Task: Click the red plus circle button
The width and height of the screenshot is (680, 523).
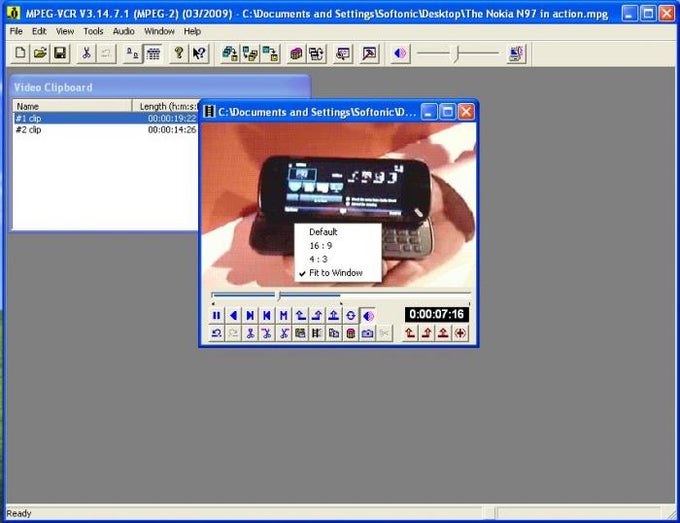Action: (460, 333)
